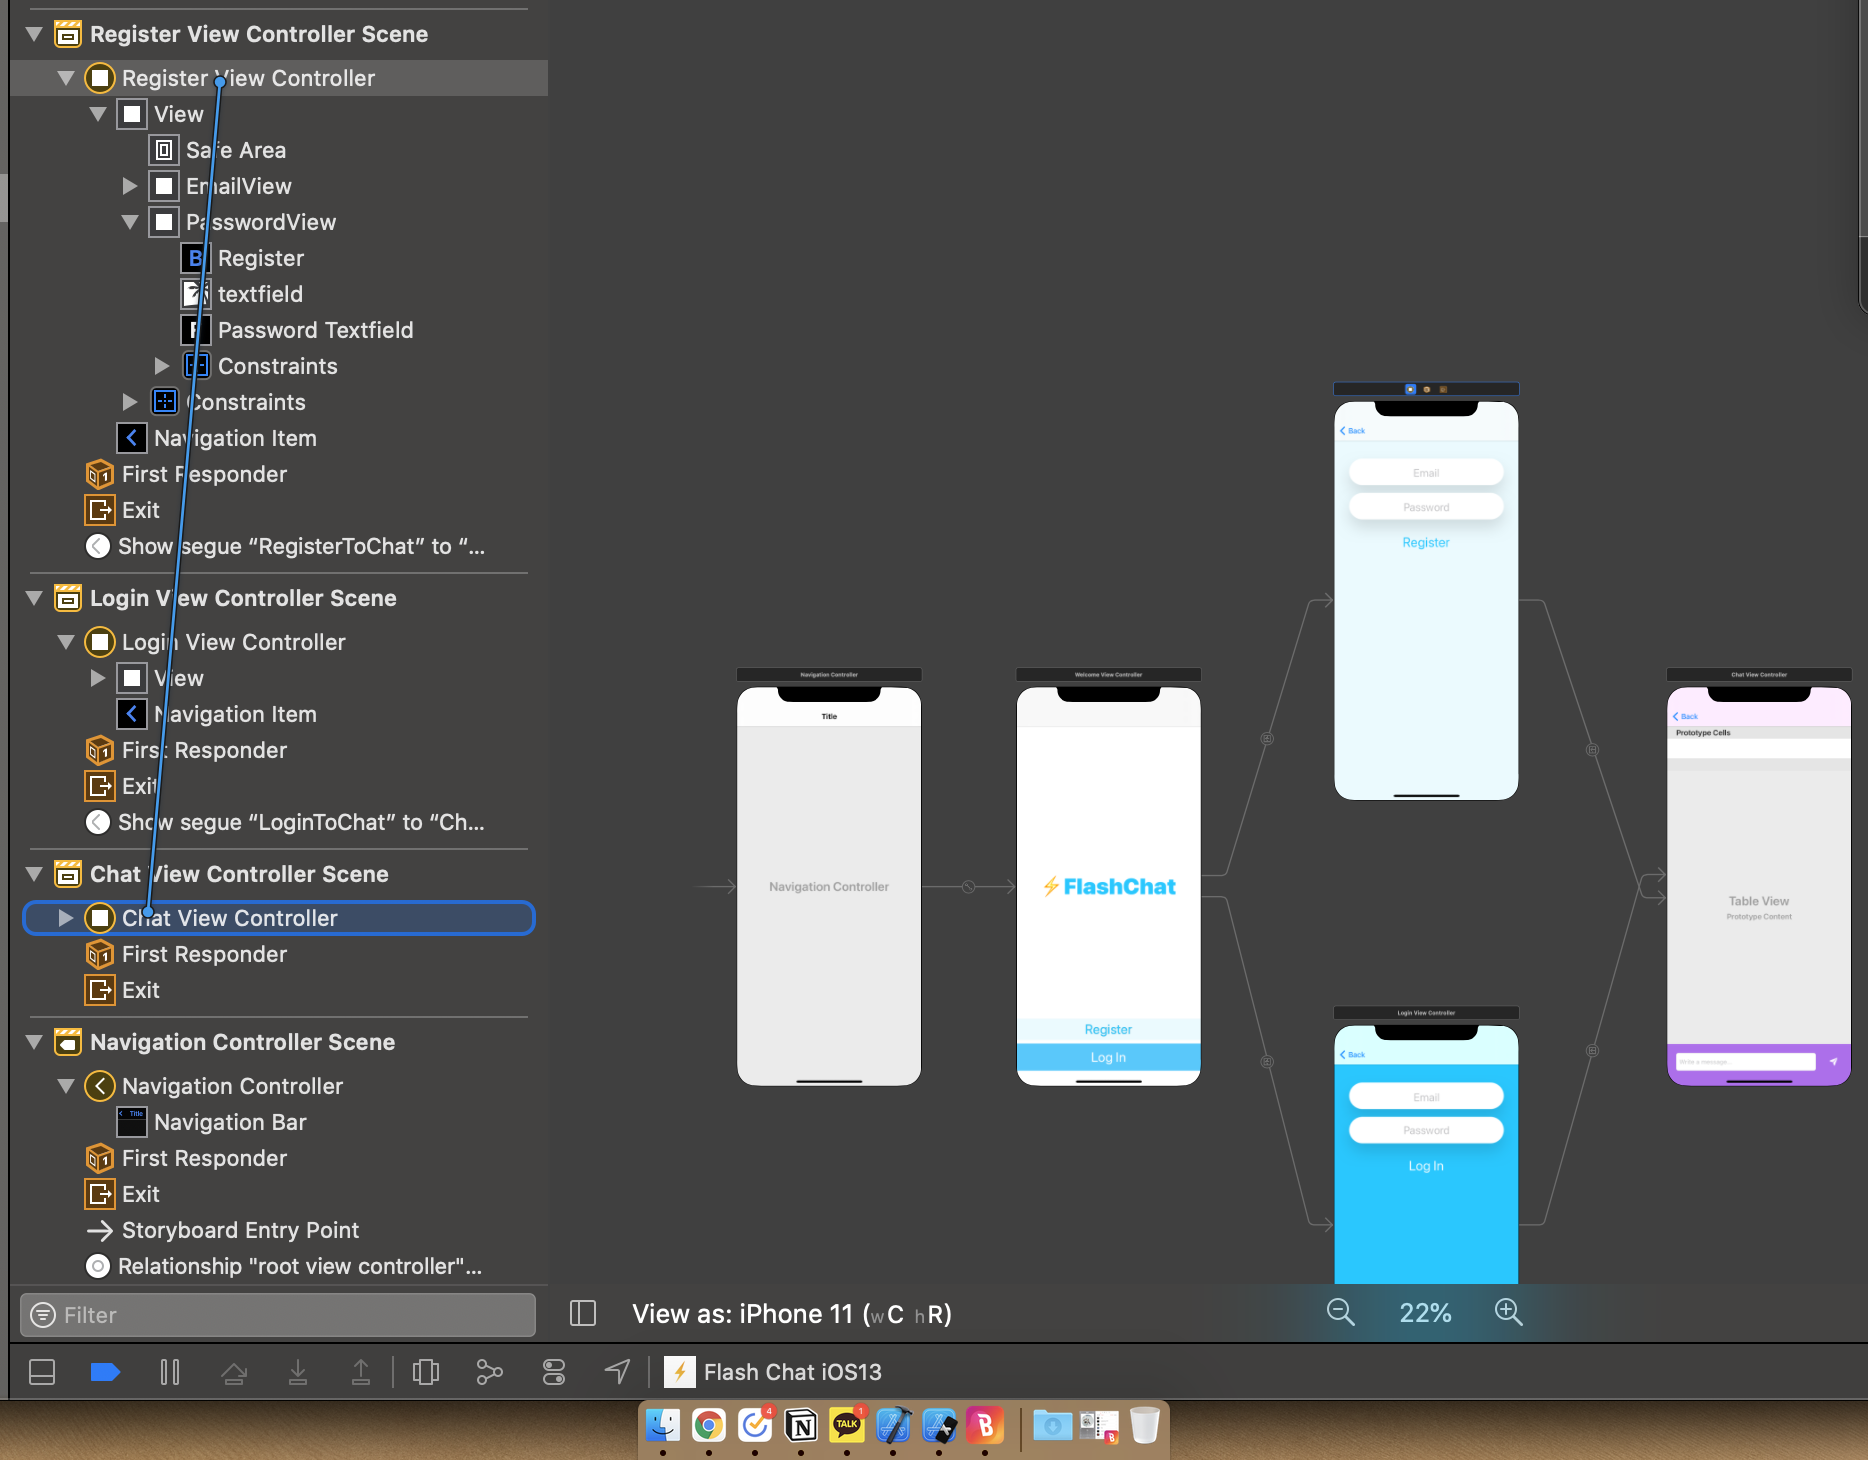The width and height of the screenshot is (1868, 1460).
Task: Open the Trash from the Dock
Action: (x=1143, y=1426)
